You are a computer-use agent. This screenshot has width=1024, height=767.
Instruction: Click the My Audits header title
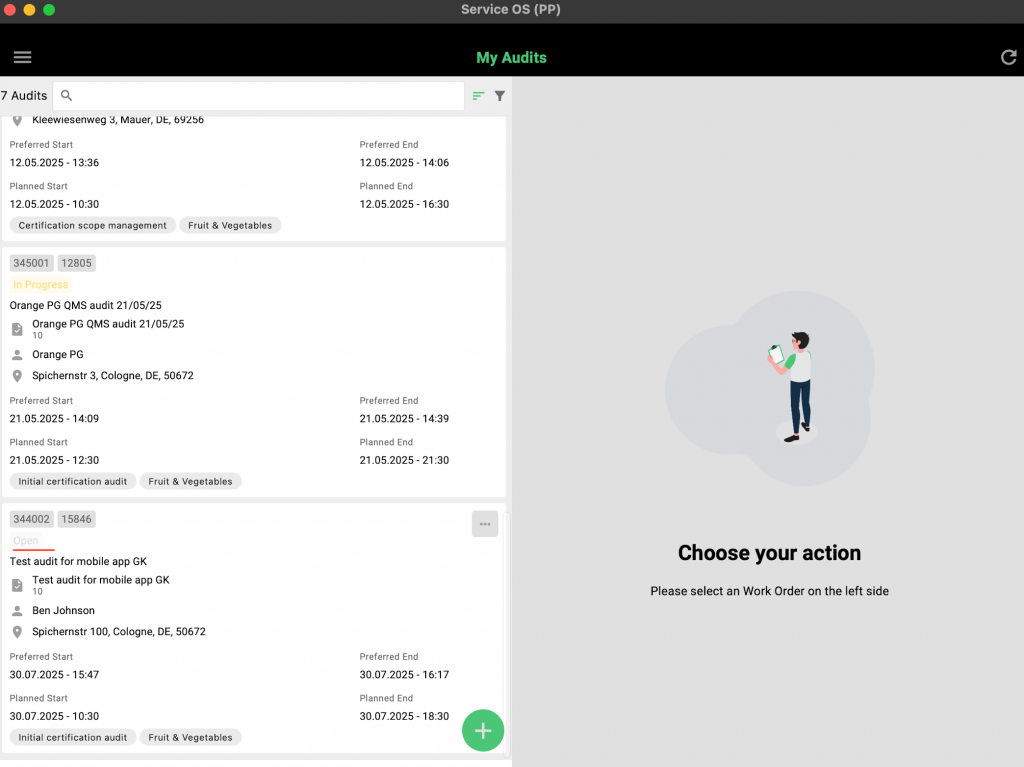[x=511, y=58]
